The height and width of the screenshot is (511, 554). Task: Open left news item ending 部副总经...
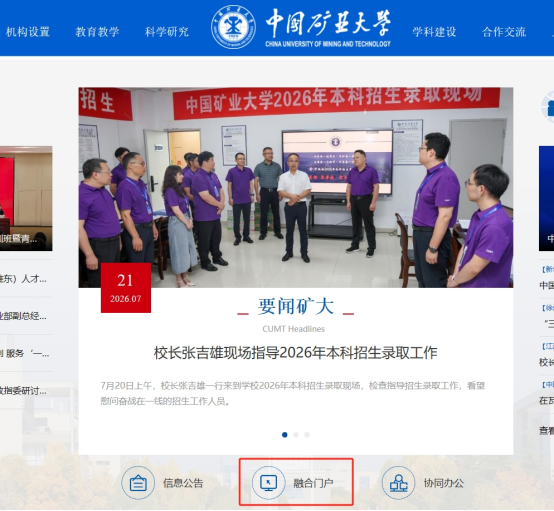coord(23,316)
